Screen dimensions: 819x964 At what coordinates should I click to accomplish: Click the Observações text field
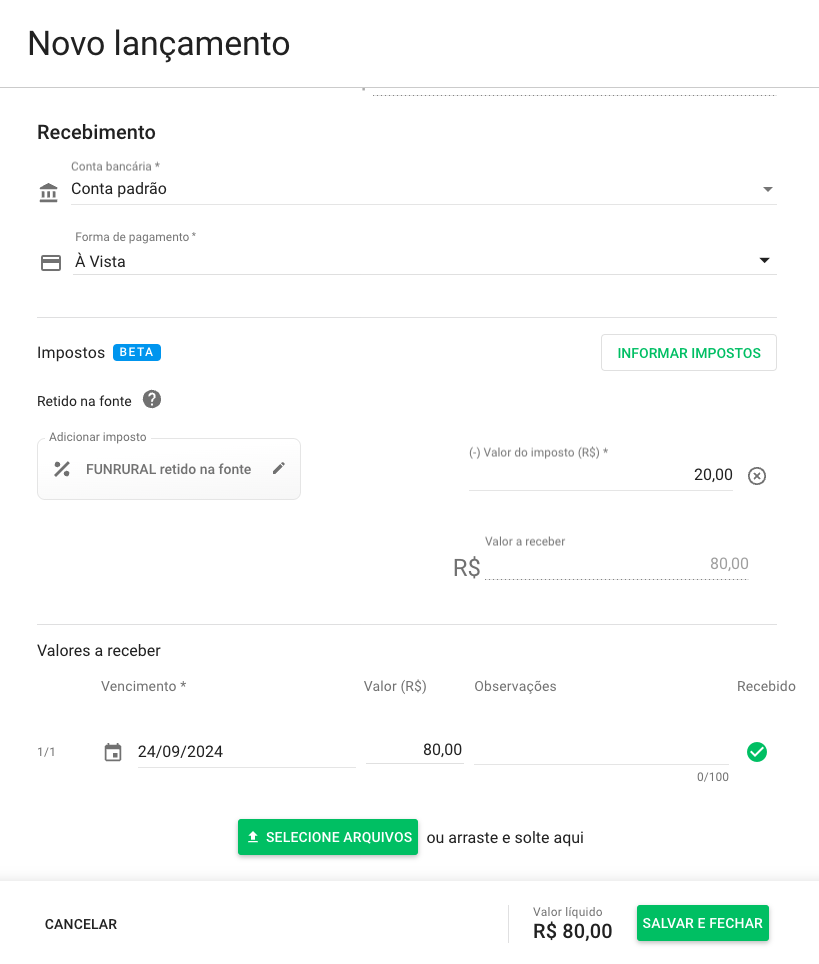pos(600,751)
